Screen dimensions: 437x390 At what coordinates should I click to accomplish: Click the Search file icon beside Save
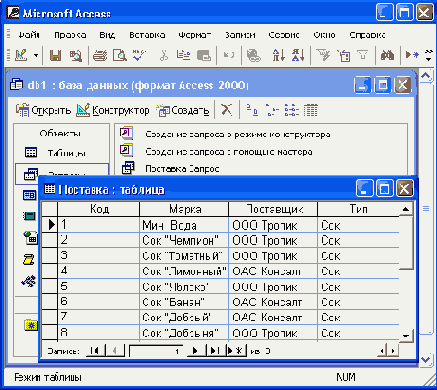coord(76,55)
